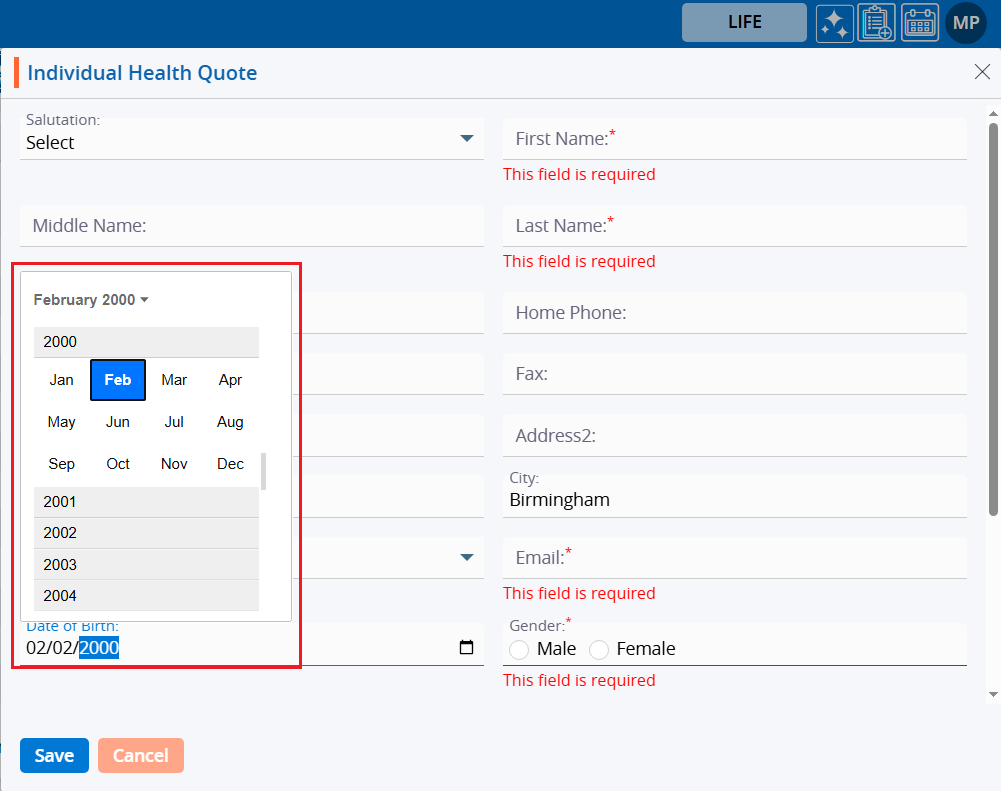Expand the Salutation dropdown
1001x791 pixels.
coord(466,139)
